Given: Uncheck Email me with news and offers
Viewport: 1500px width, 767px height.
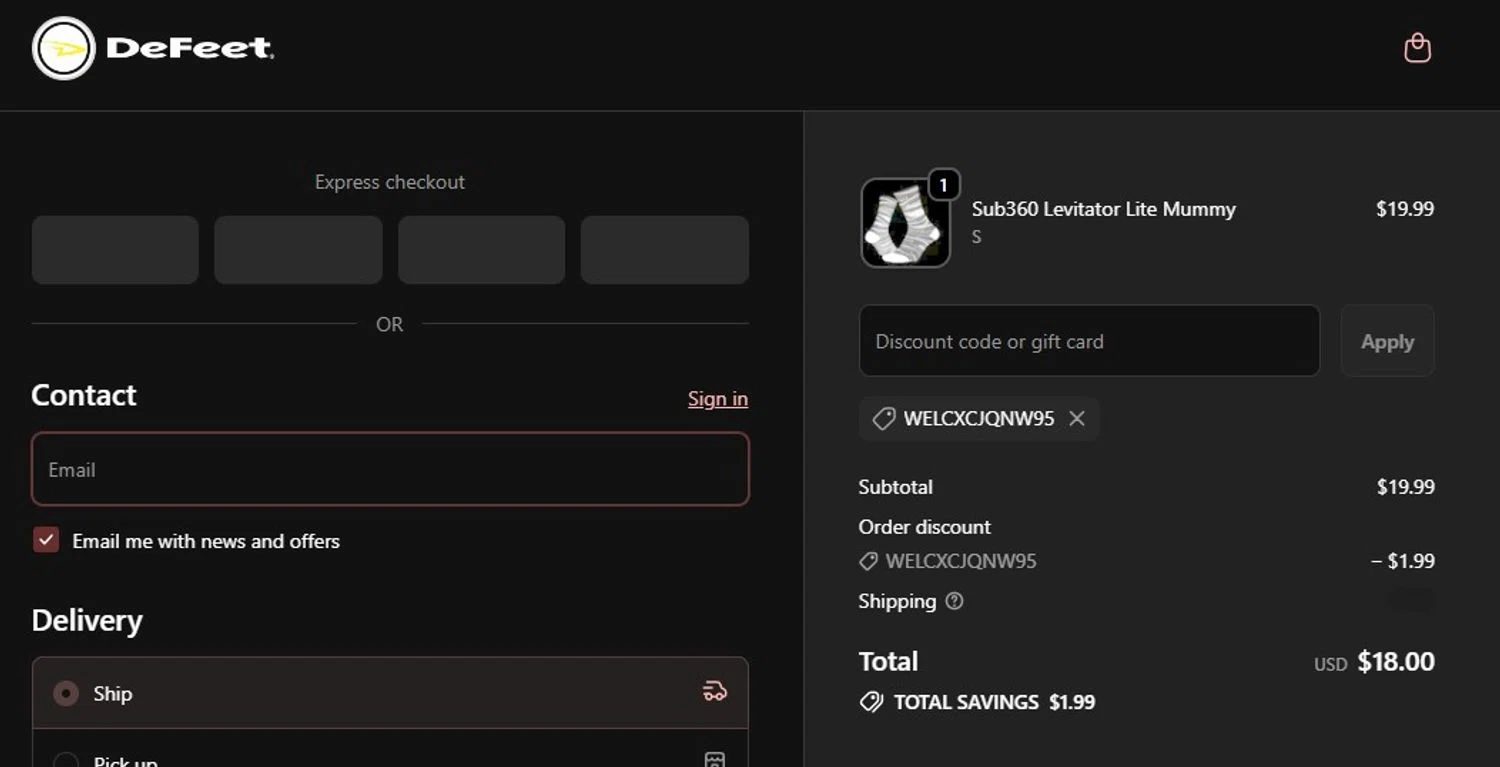Looking at the screenshot, I should click(x=46, y=540).
